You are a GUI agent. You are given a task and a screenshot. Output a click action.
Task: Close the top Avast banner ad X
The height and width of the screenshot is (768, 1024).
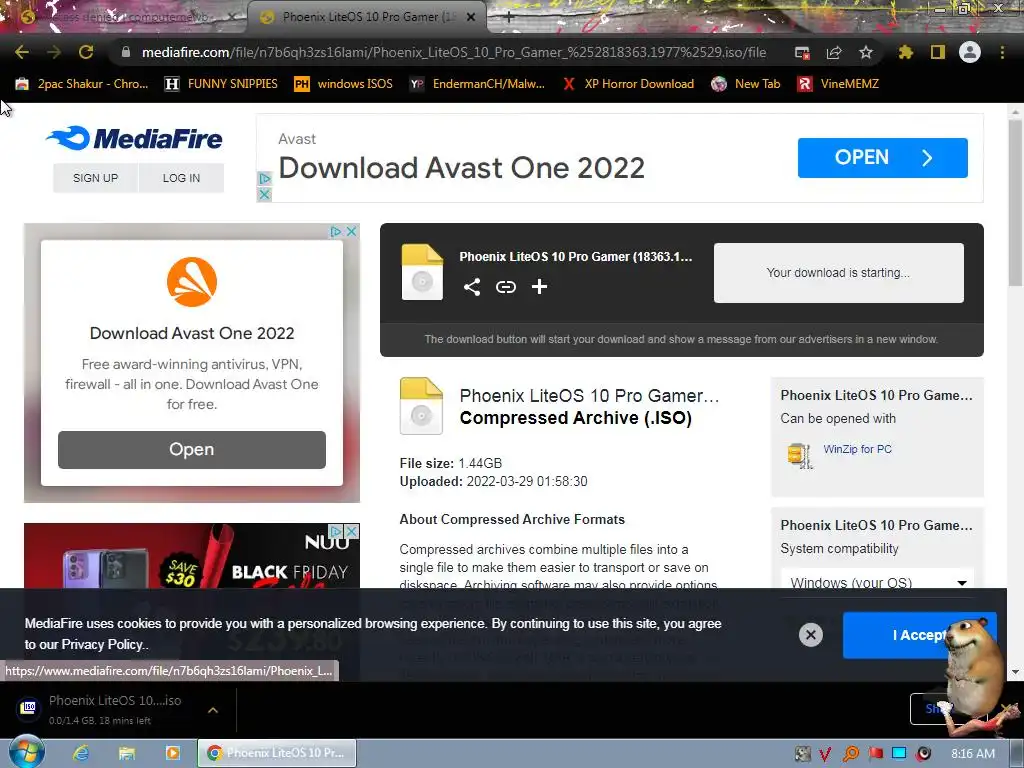(264, 195)
